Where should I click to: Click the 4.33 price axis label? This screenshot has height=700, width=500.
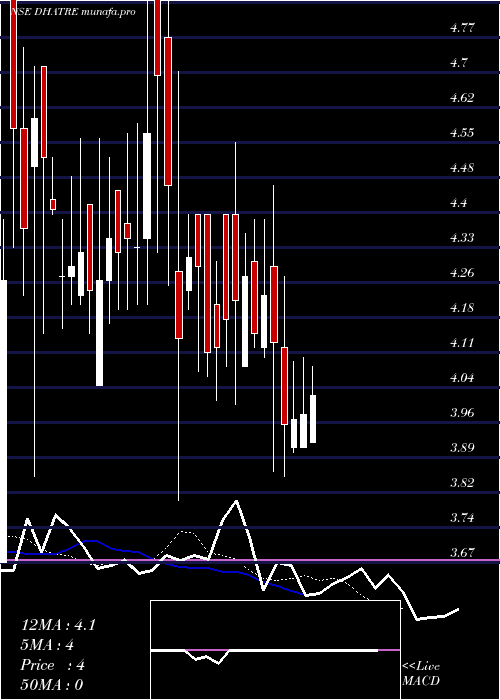point(462,238)
